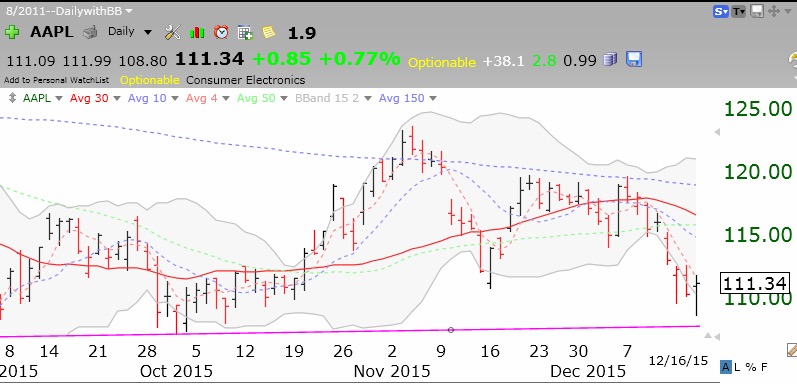Image resolution: width=797 pixels, height=384 pixels.
Task: Click the +38.1 value
Action: point(502,61)
